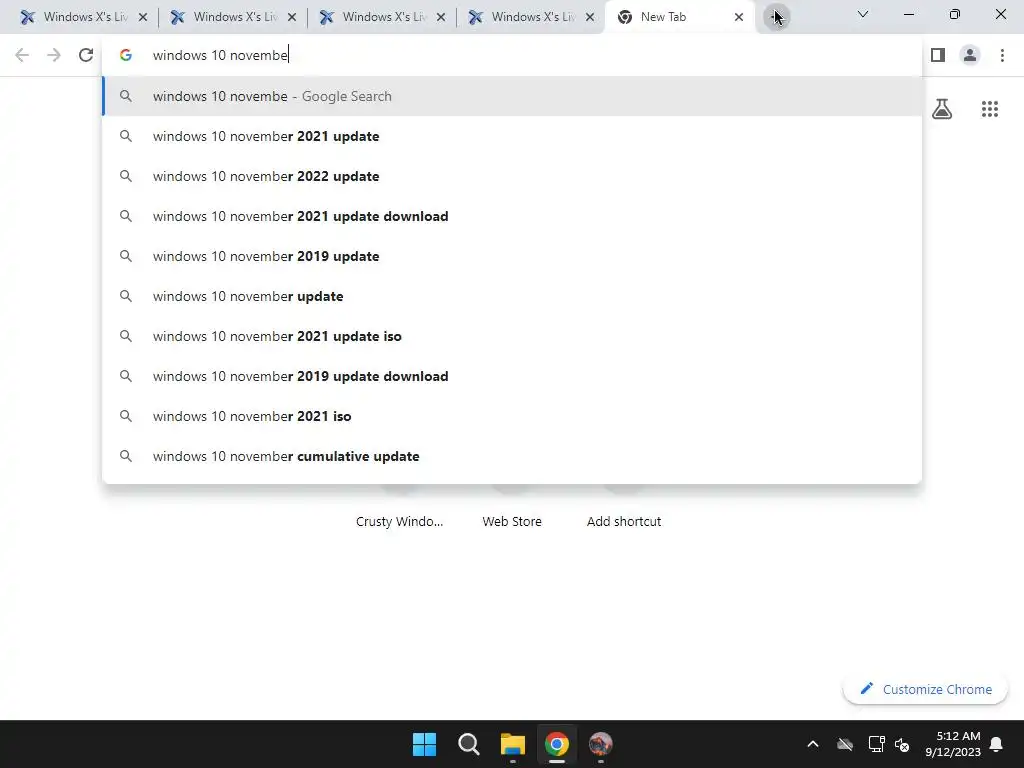Close the third Windows X's Live tab
Viewport: 1024px width, 768px height.
point(441,17)
